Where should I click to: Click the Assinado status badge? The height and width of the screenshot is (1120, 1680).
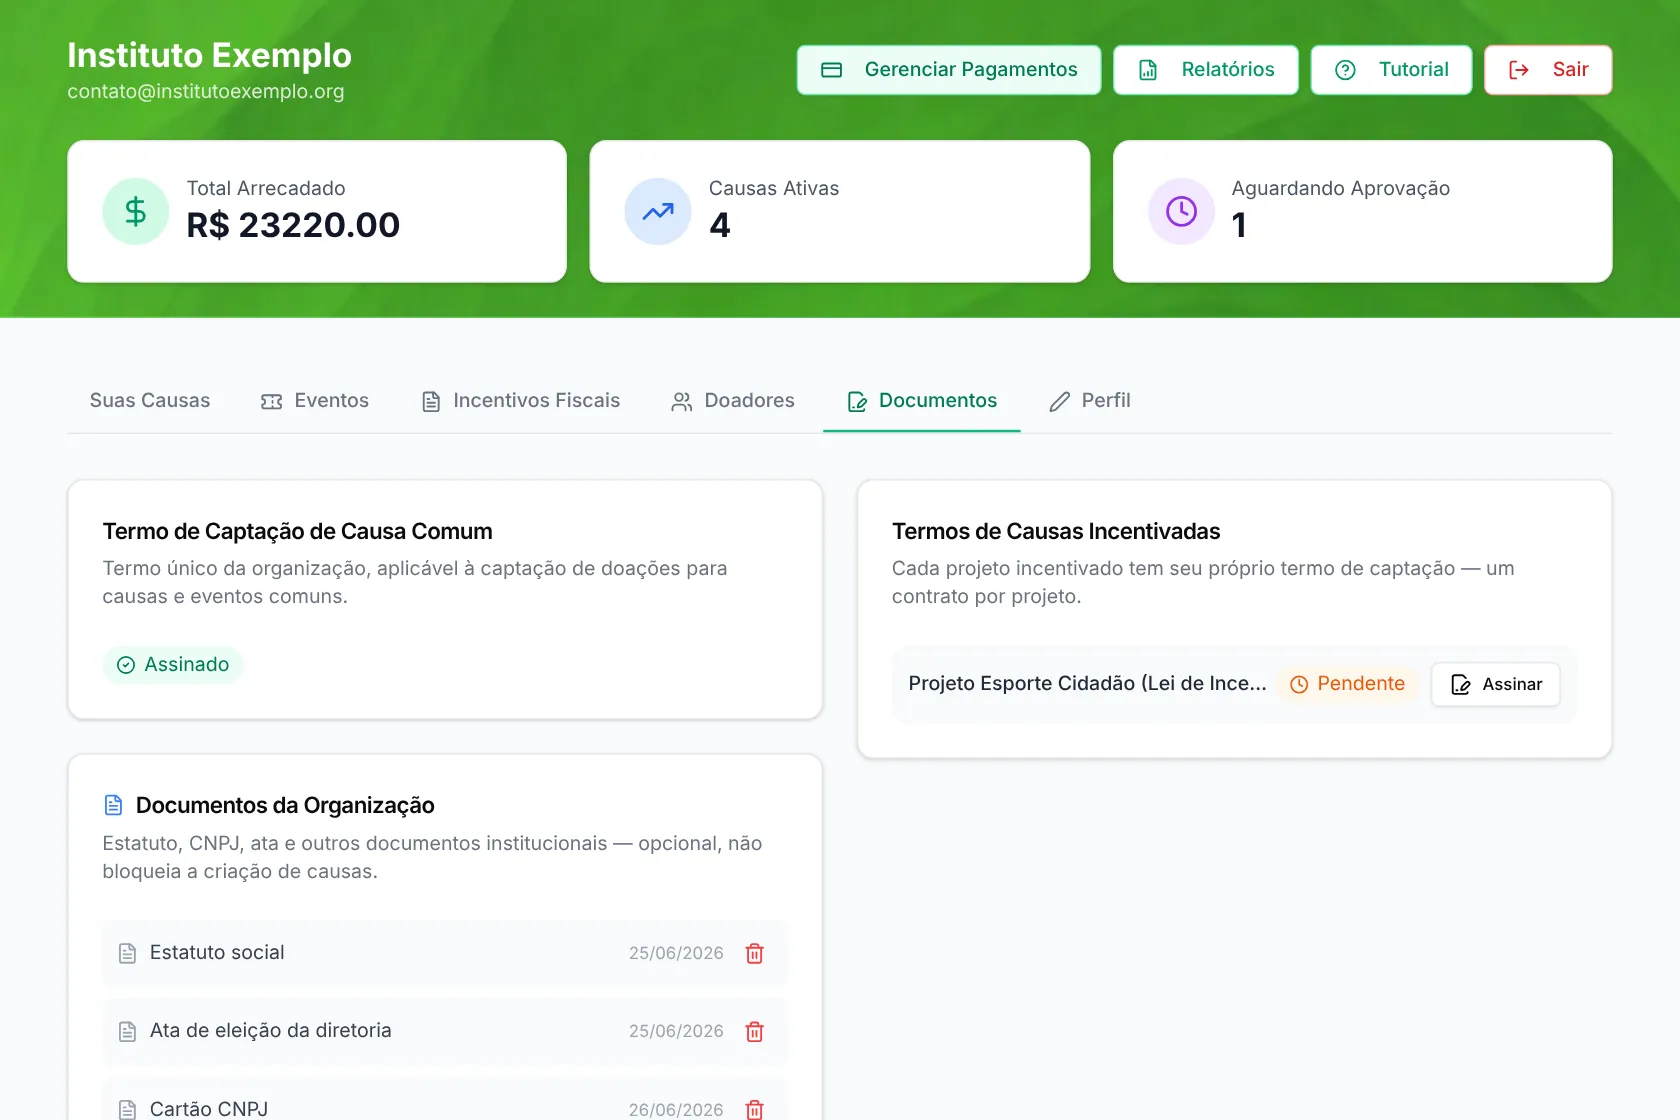coord(173,665)
